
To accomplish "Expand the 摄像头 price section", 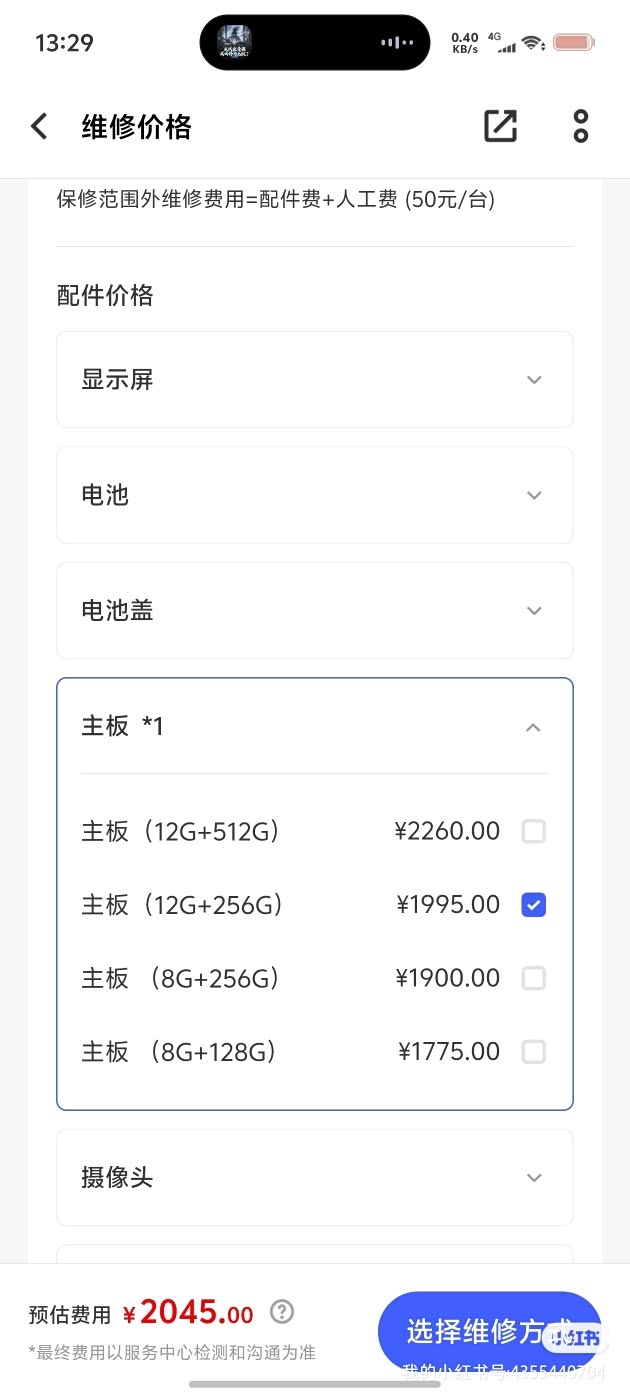I will (534, 1178).
